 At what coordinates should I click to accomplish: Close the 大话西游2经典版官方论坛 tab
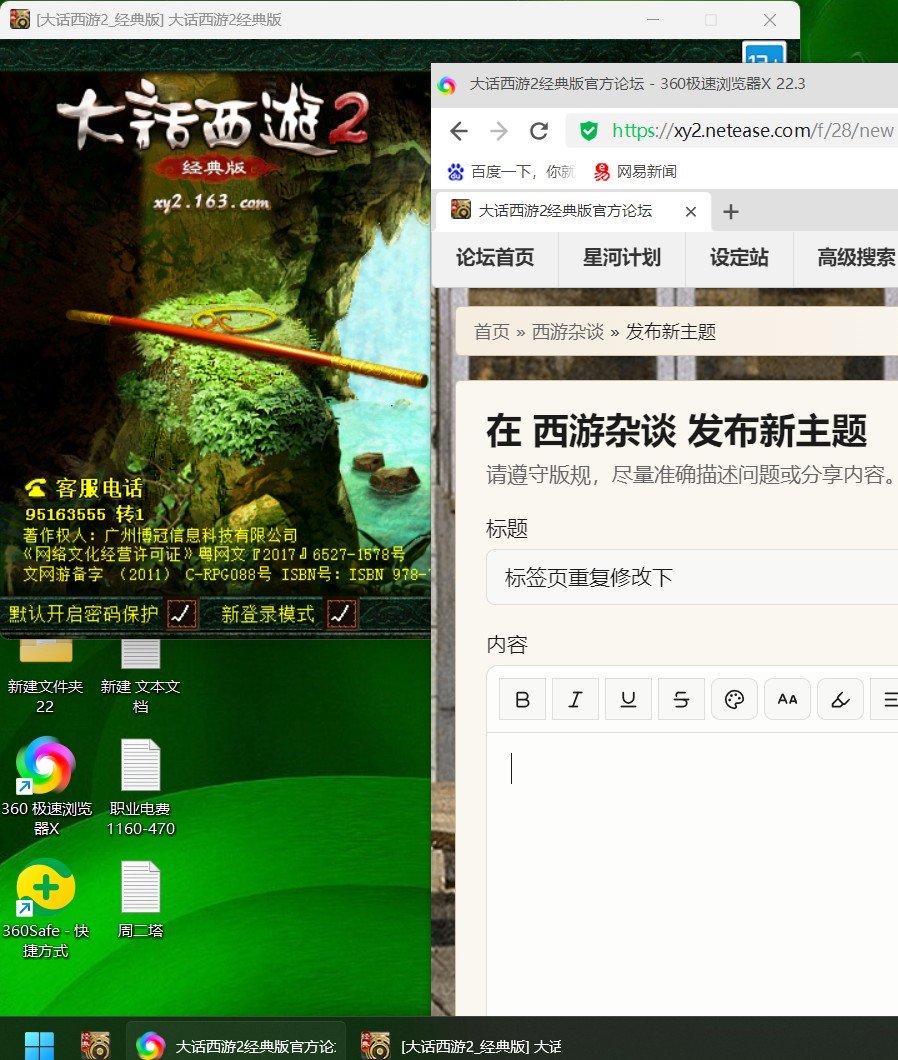pos(690,212)
